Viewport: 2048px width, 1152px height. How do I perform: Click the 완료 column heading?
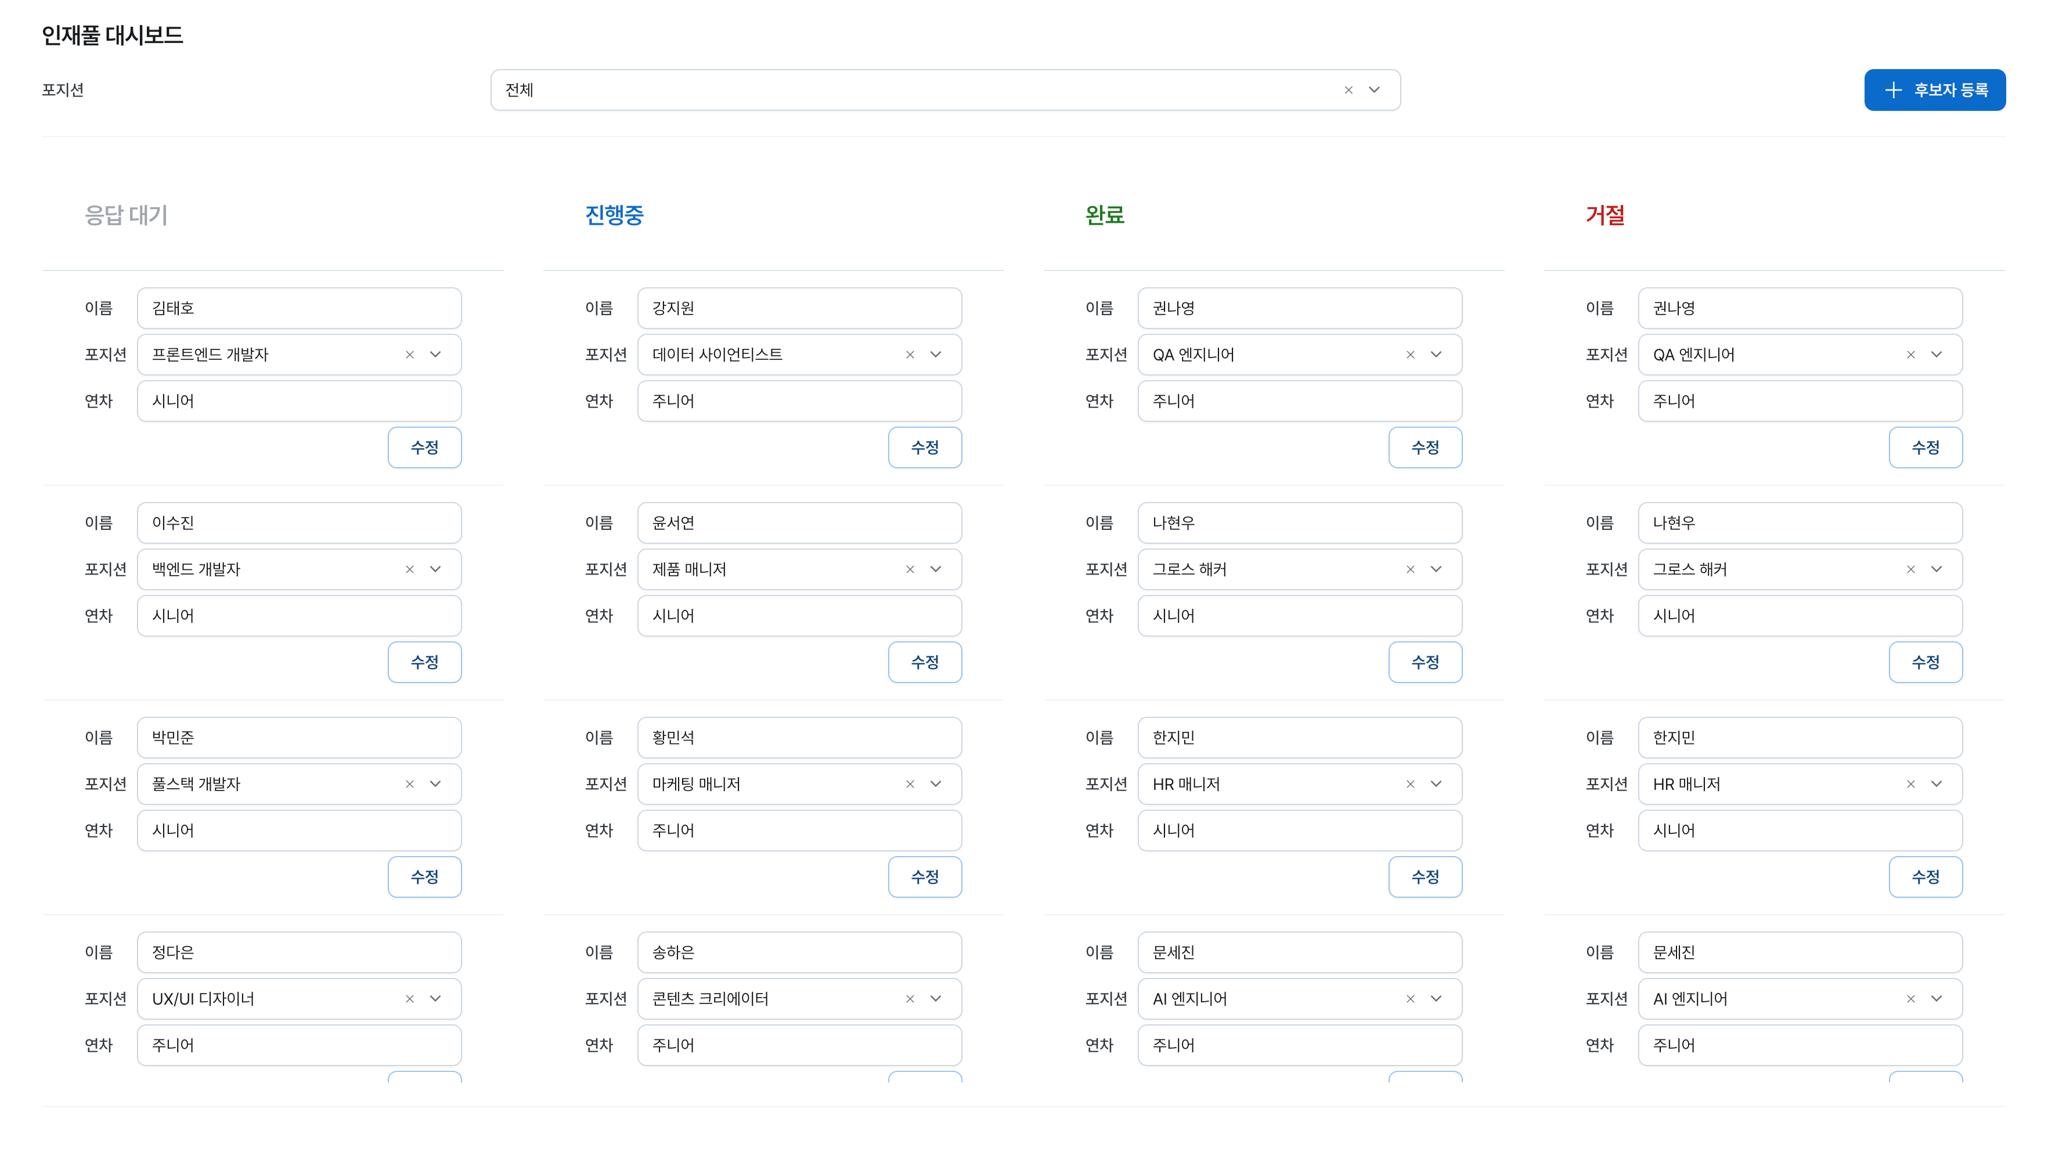point(1105,215)
